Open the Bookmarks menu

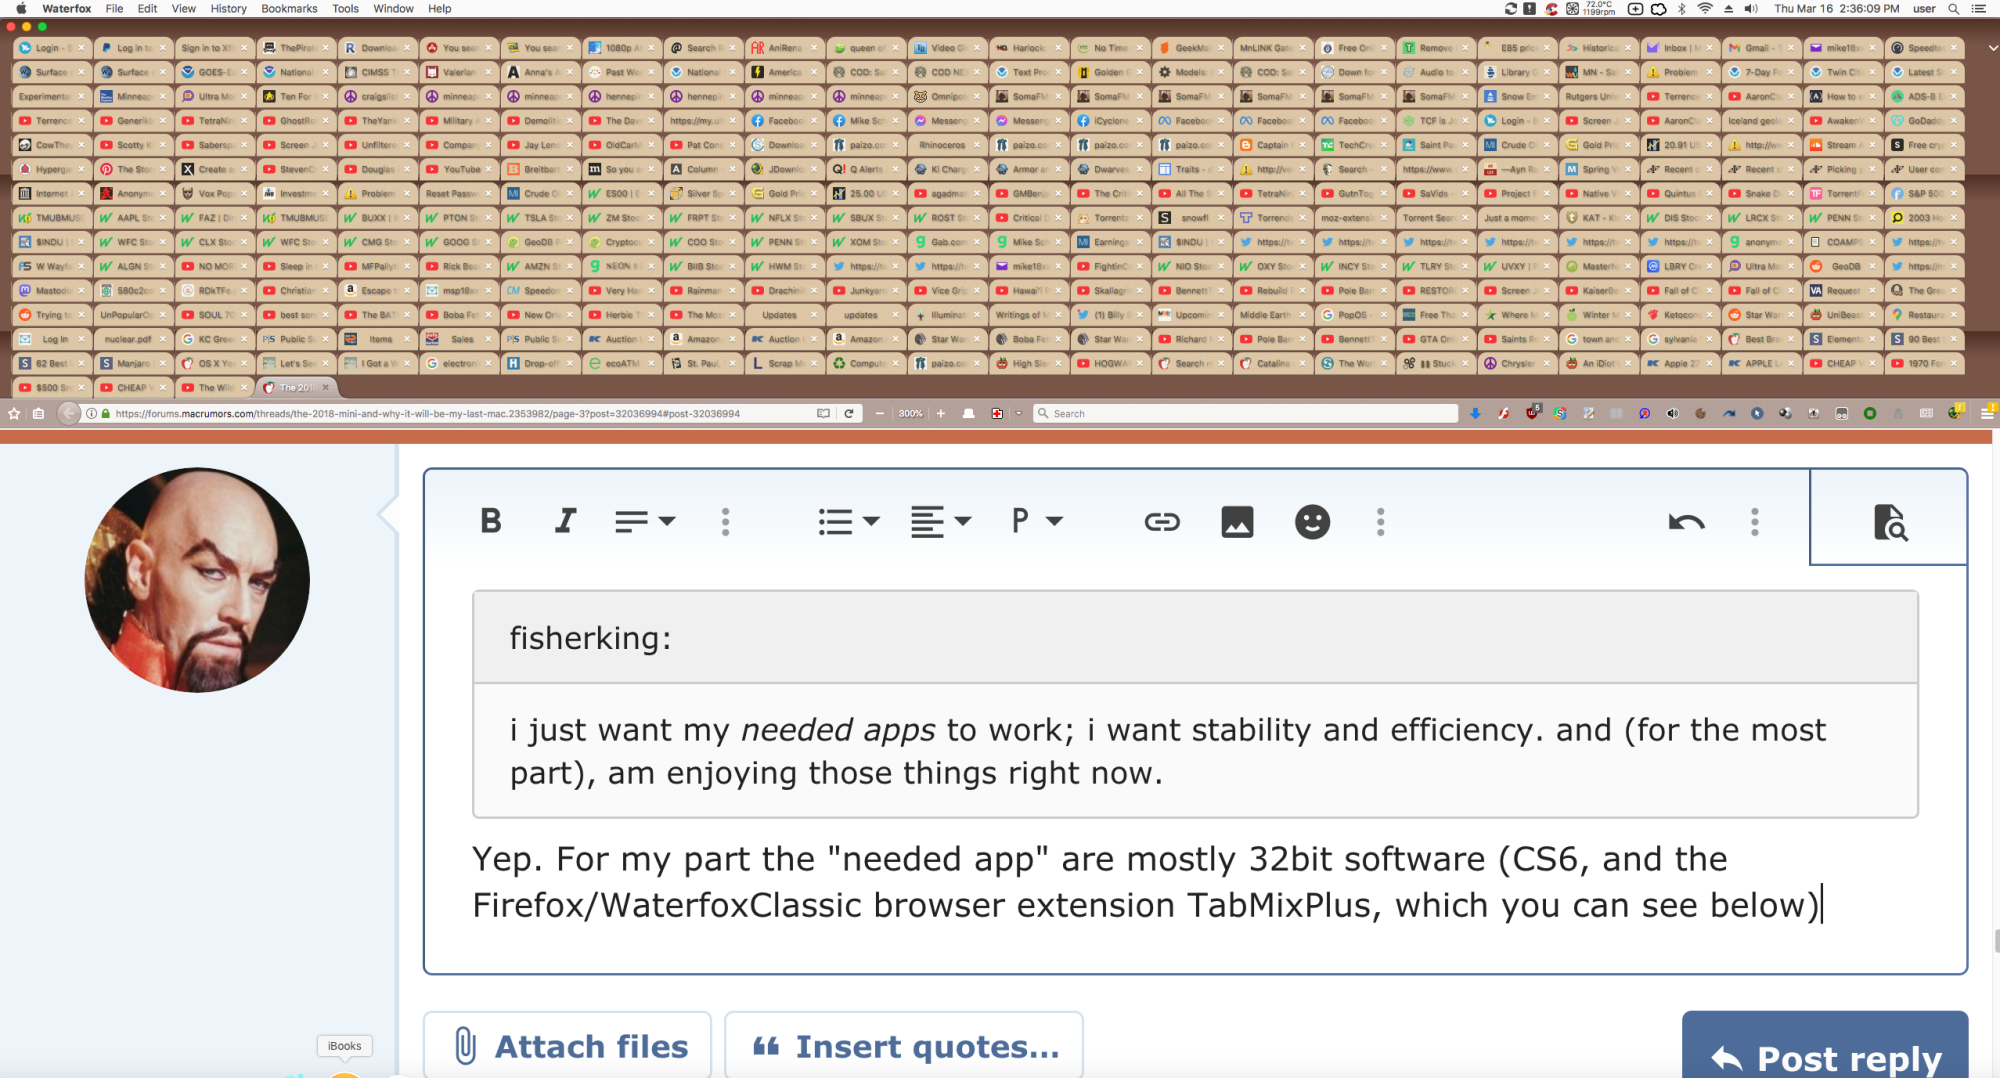(x=289, y=8)
